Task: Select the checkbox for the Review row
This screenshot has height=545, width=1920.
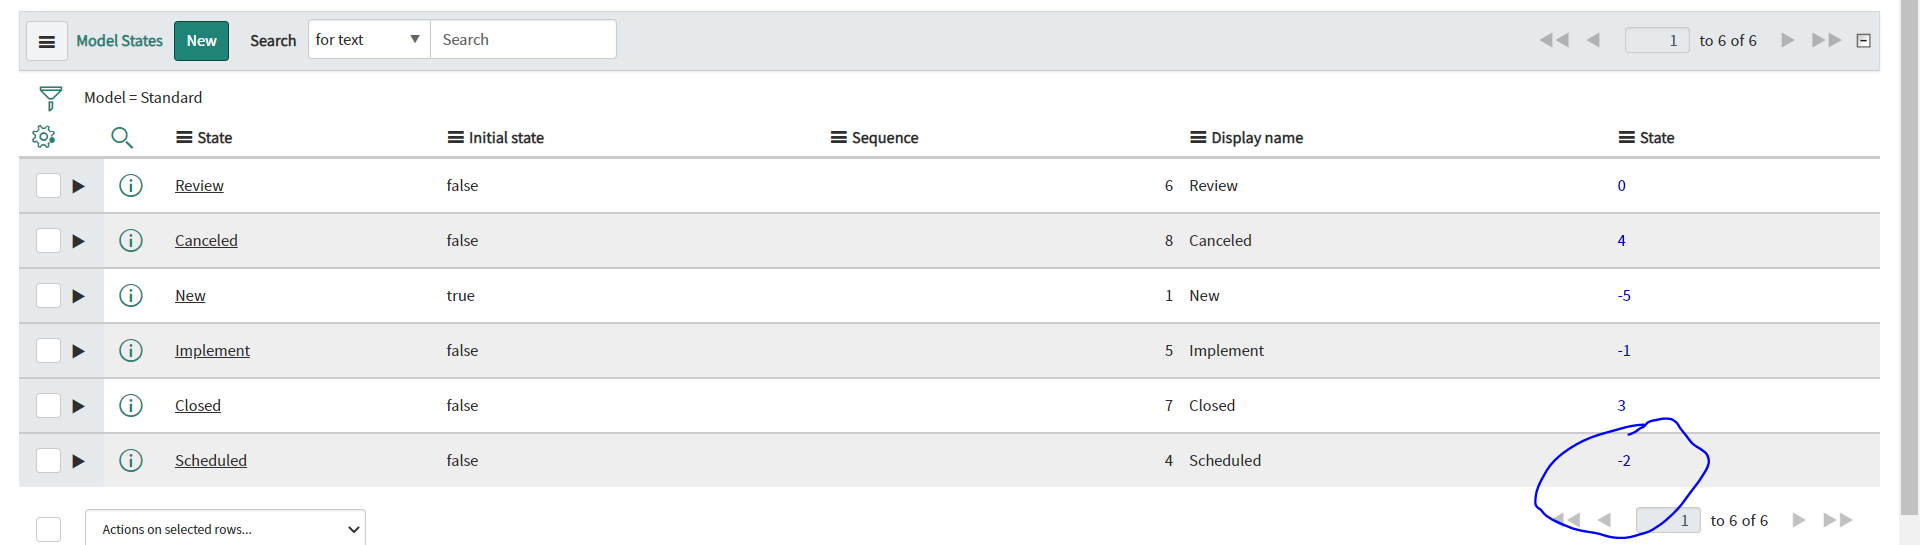Action: [x=48, y=185]
